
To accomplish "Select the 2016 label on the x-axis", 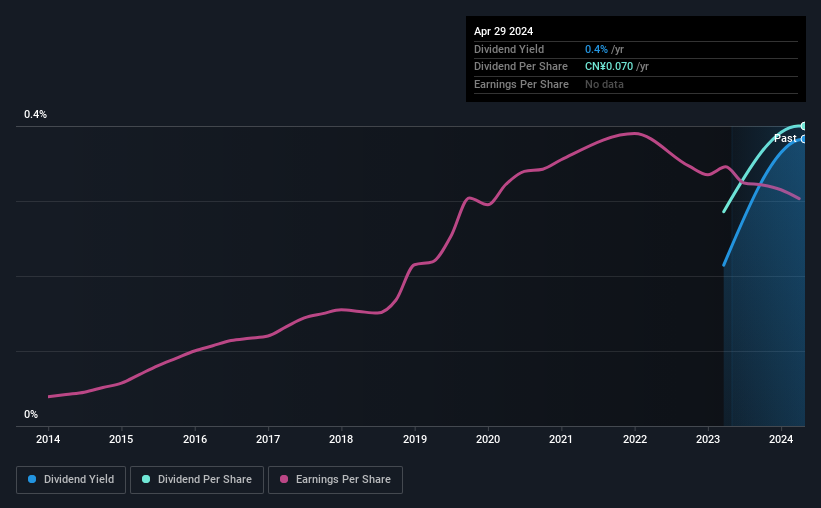I will pyautogui.click(x=195, y=439).
